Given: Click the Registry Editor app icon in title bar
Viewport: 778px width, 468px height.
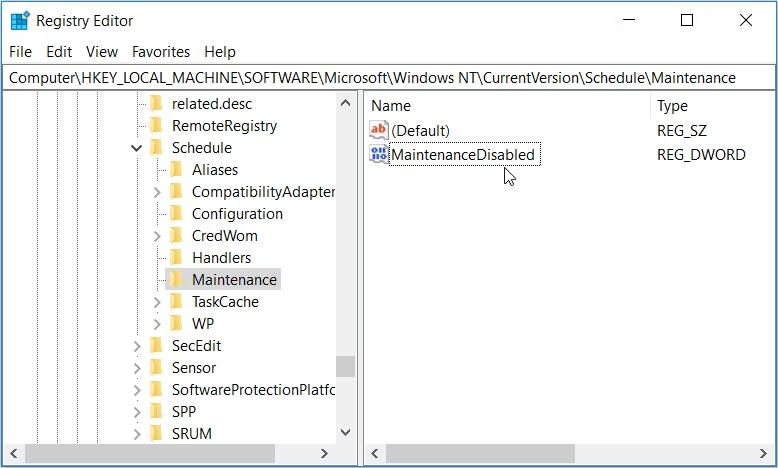Looking at the screenshot, I should [20, 20].
